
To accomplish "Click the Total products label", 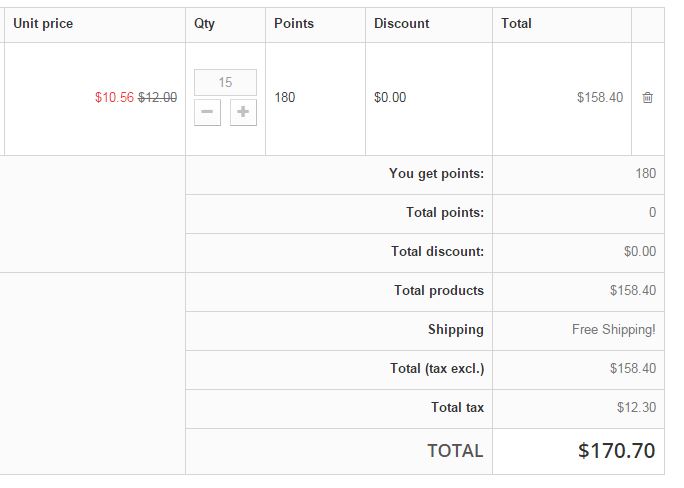I will pos(438,291).
